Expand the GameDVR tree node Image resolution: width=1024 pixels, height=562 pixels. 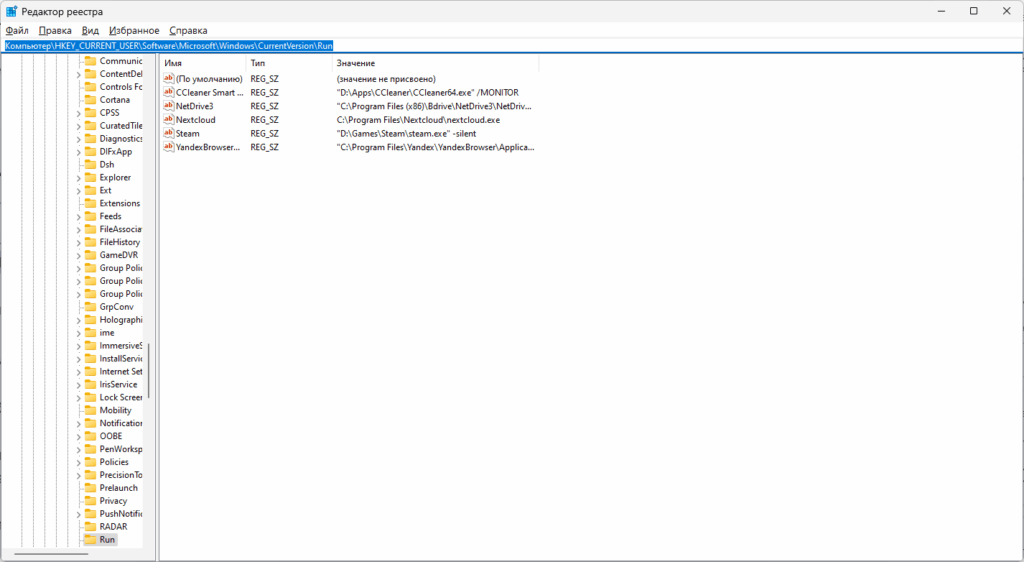click(x=78, y=256)
